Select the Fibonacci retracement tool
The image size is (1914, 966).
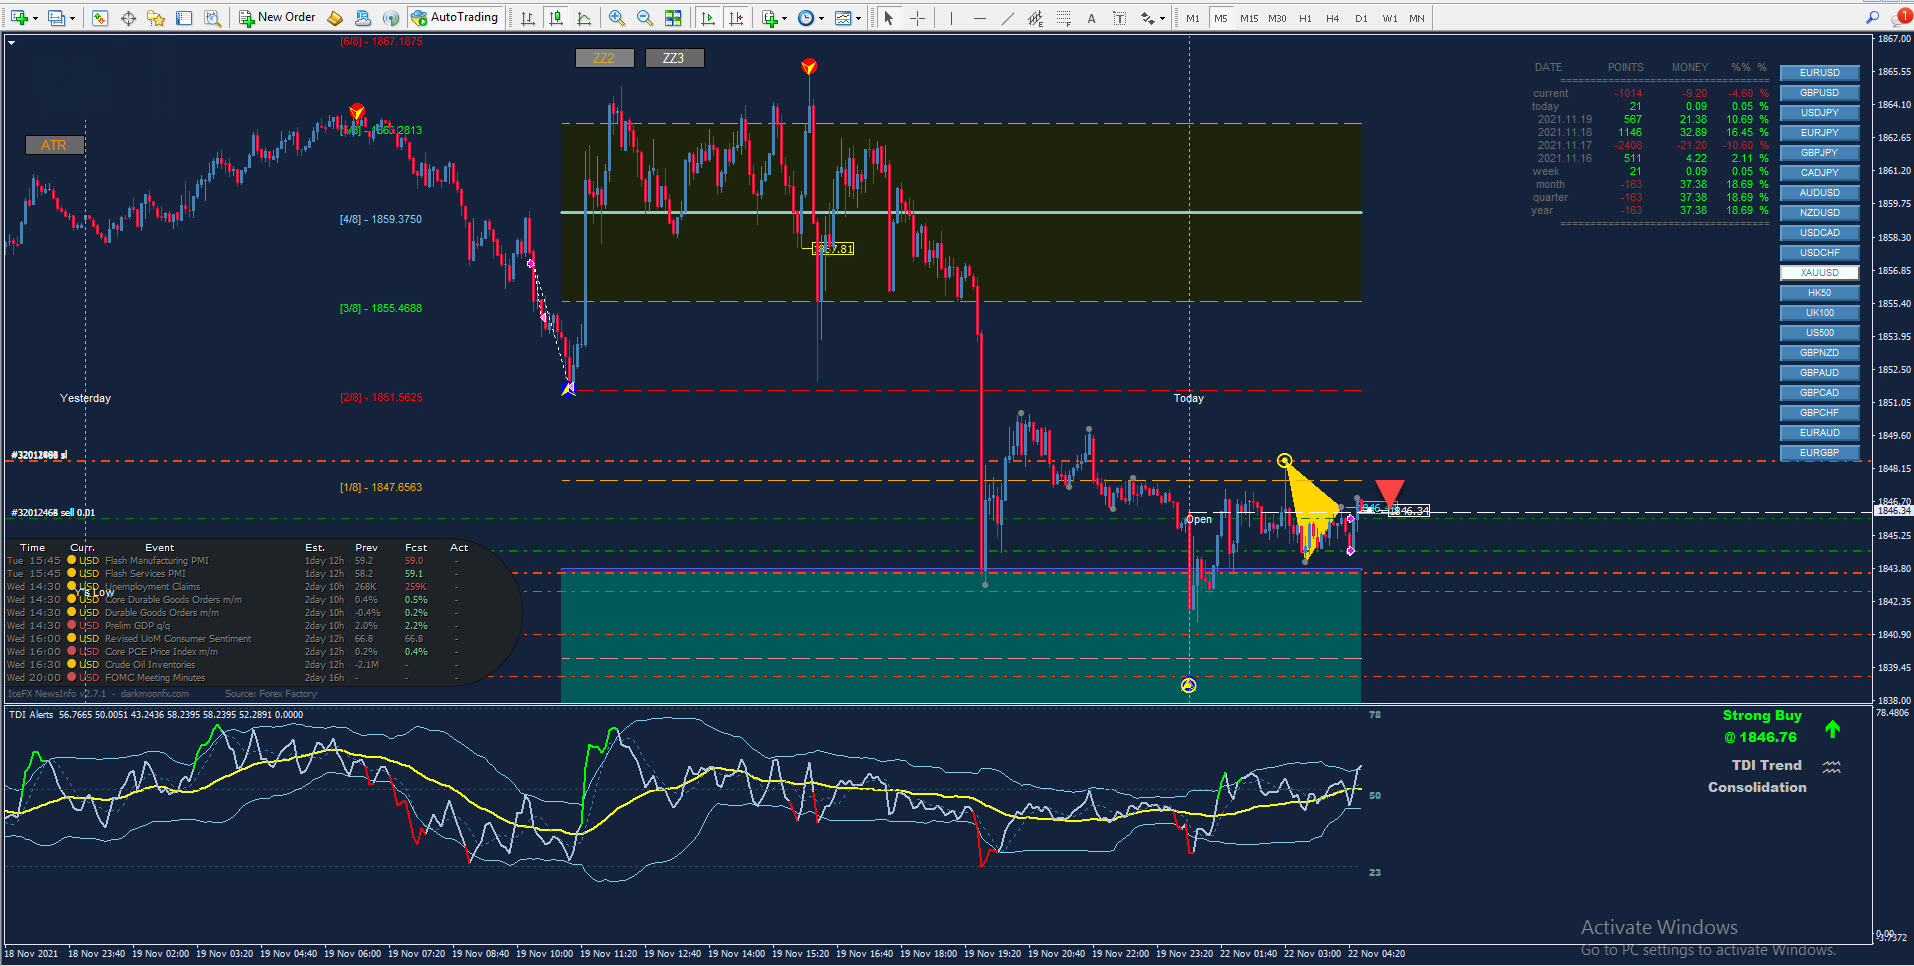(x=1063, y=18)
